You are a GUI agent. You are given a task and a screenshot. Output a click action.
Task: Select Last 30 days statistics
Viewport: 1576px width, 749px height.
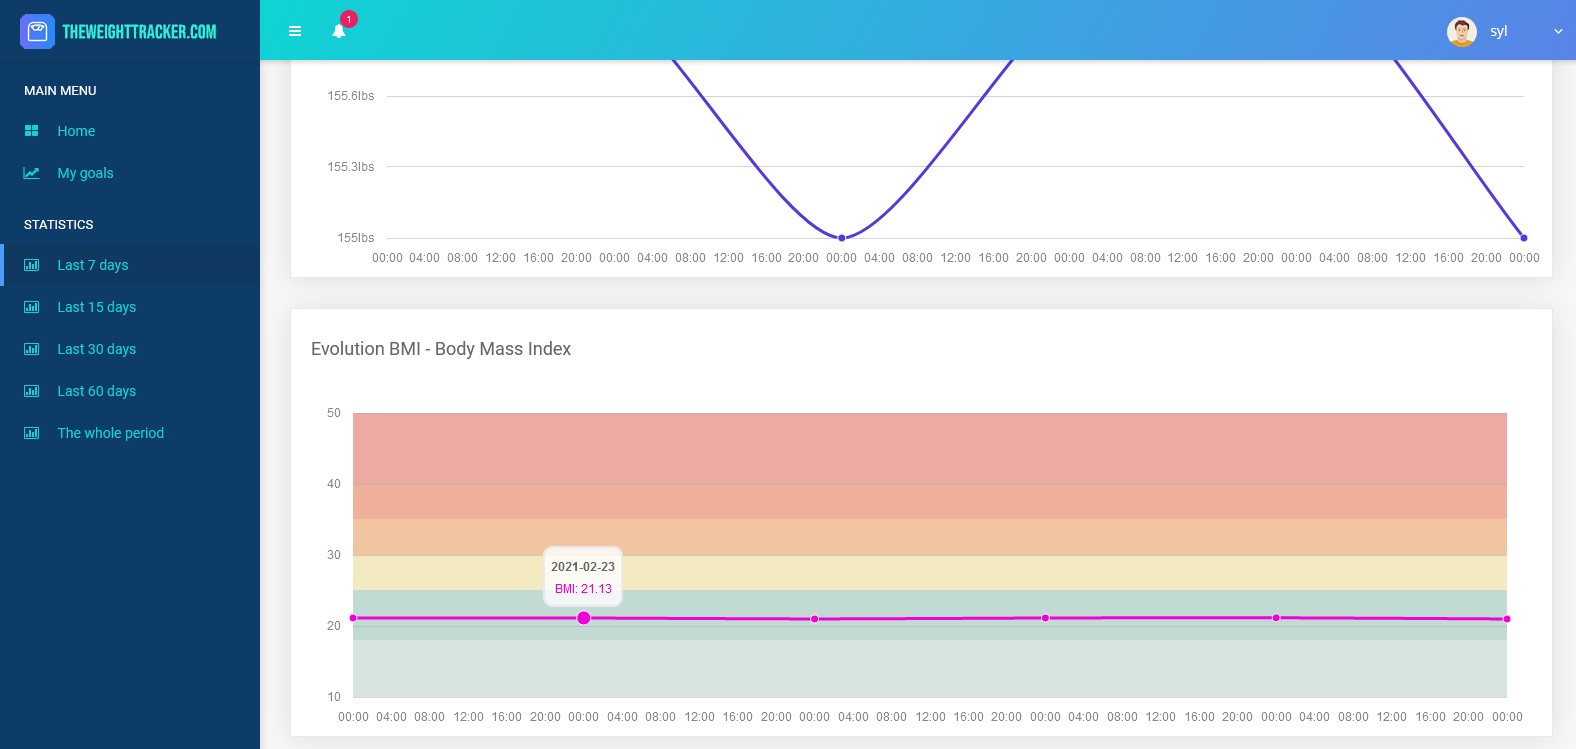pyautogui.click(x=96, y=349)
